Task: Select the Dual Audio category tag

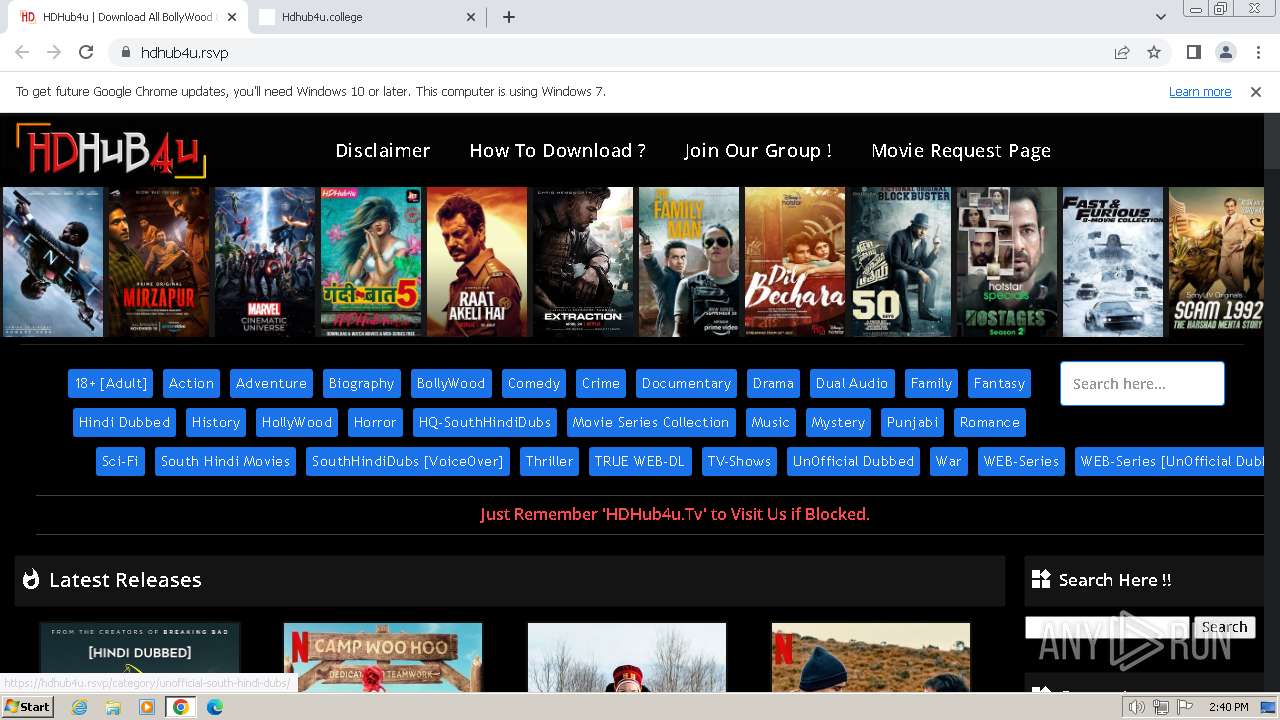Action: click(x=852, y=383)
